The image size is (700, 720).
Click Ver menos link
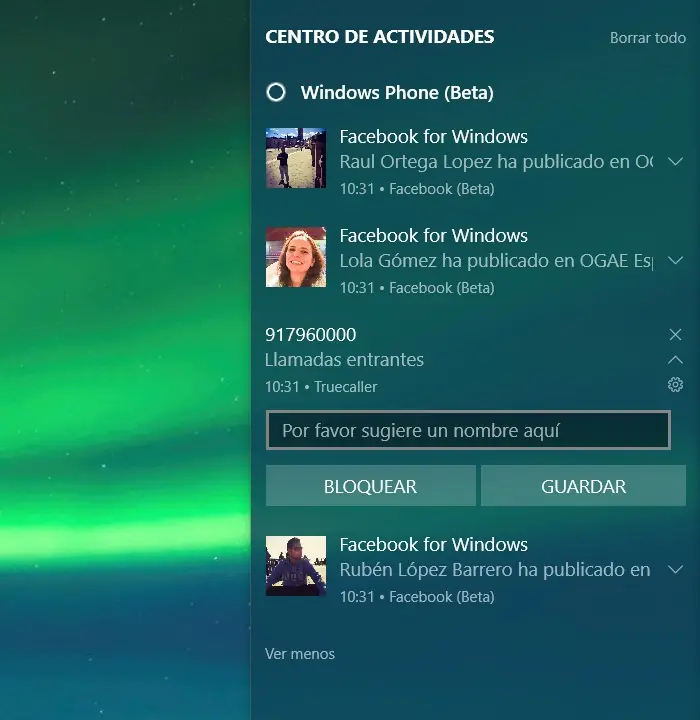pos(299,654)
